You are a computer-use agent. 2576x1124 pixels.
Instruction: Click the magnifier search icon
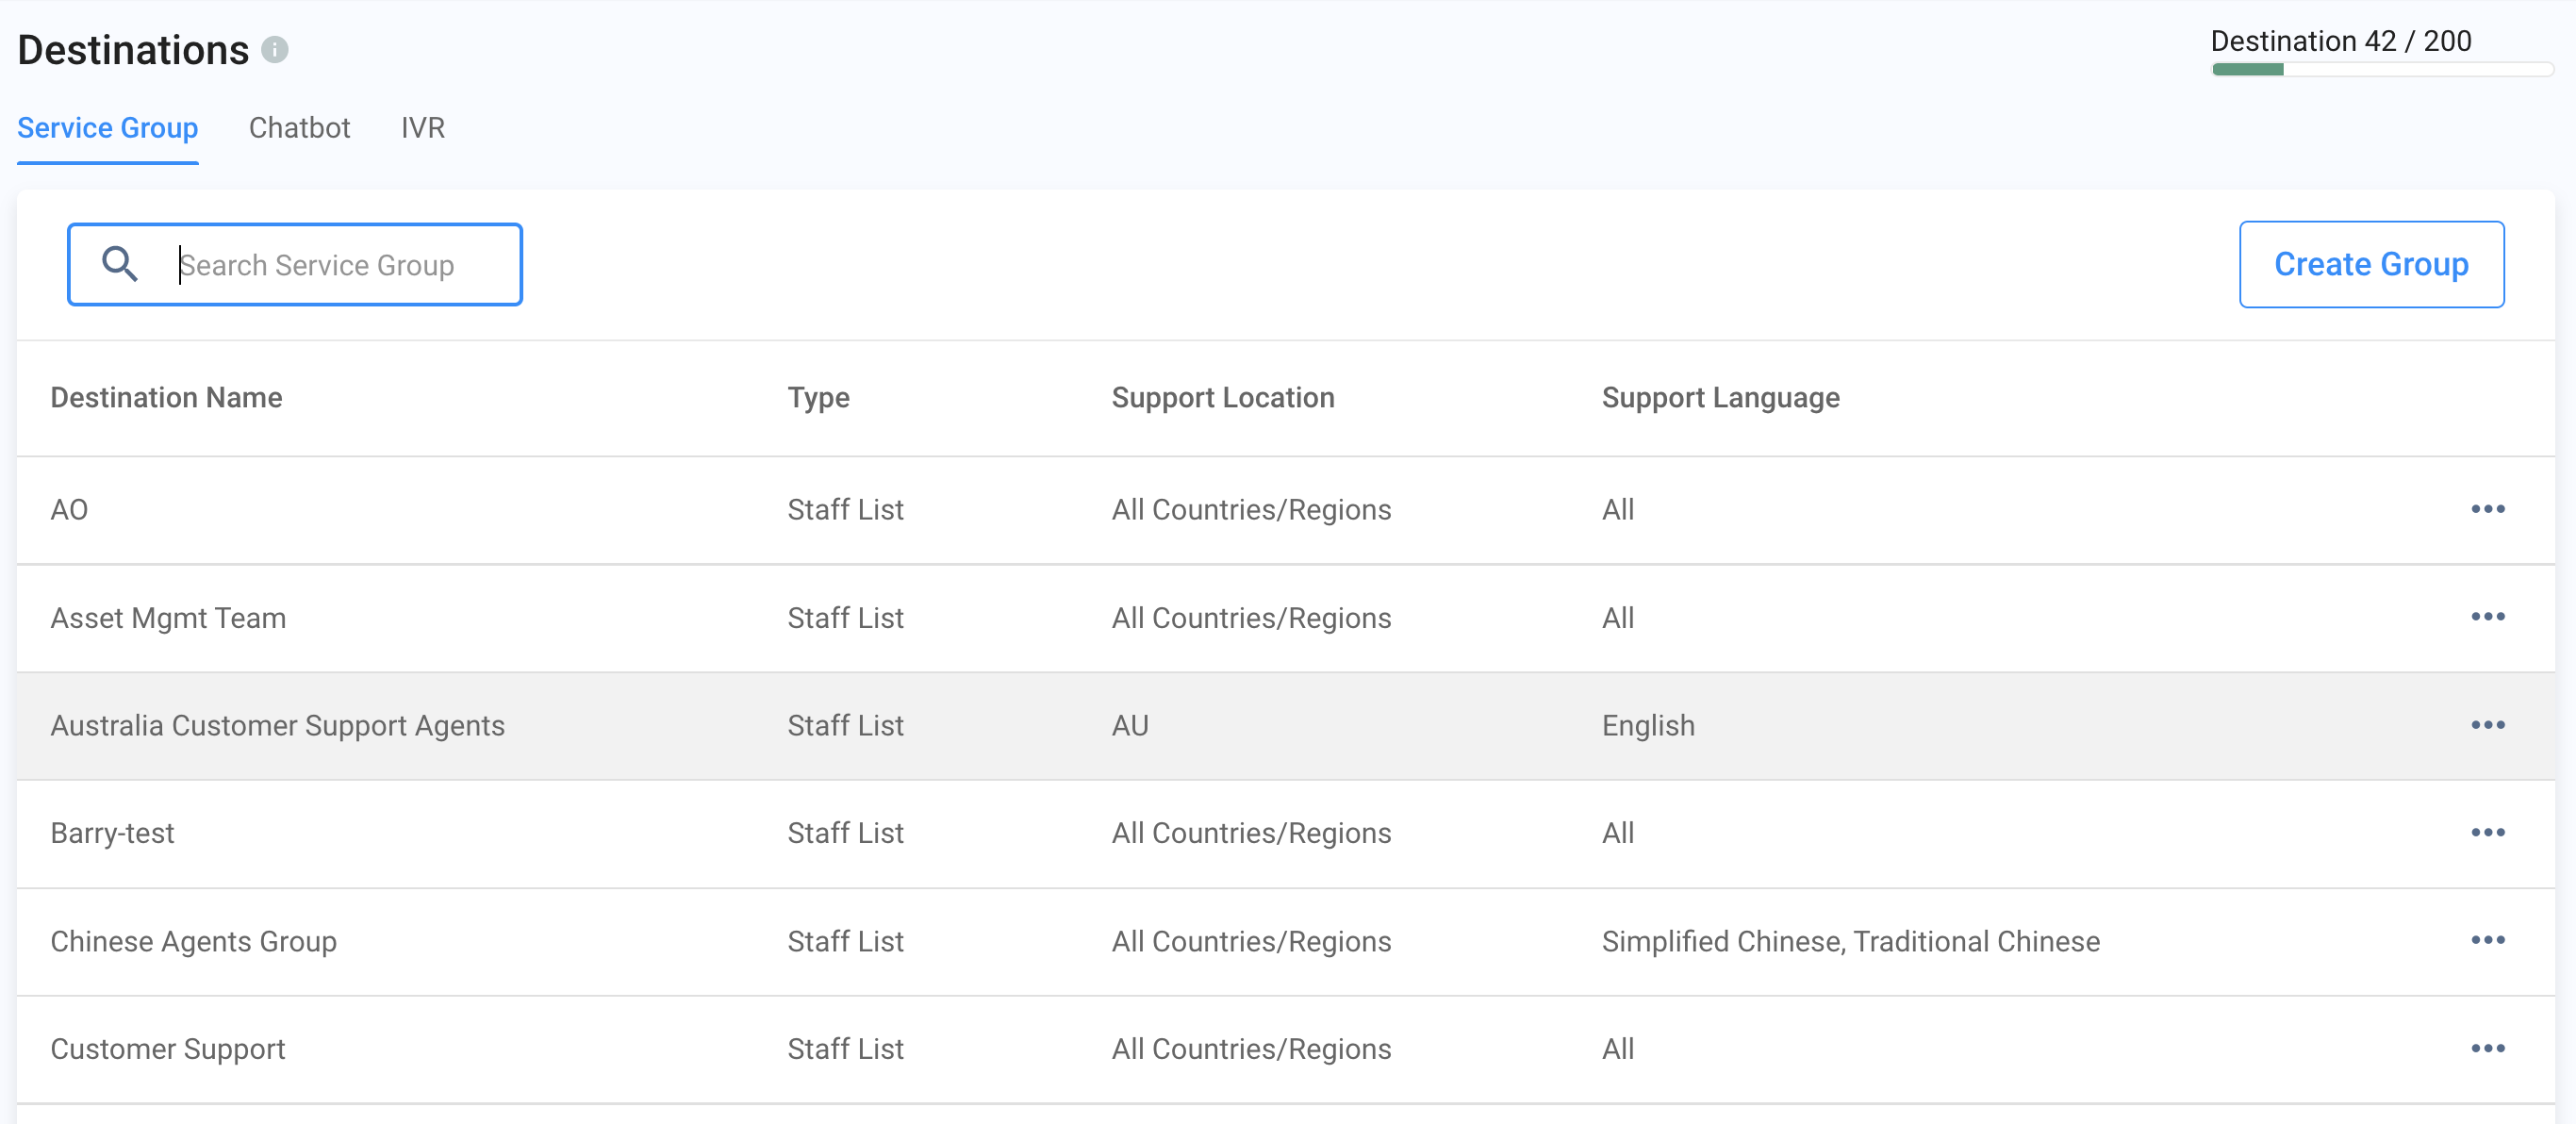[x=120, y=264]
